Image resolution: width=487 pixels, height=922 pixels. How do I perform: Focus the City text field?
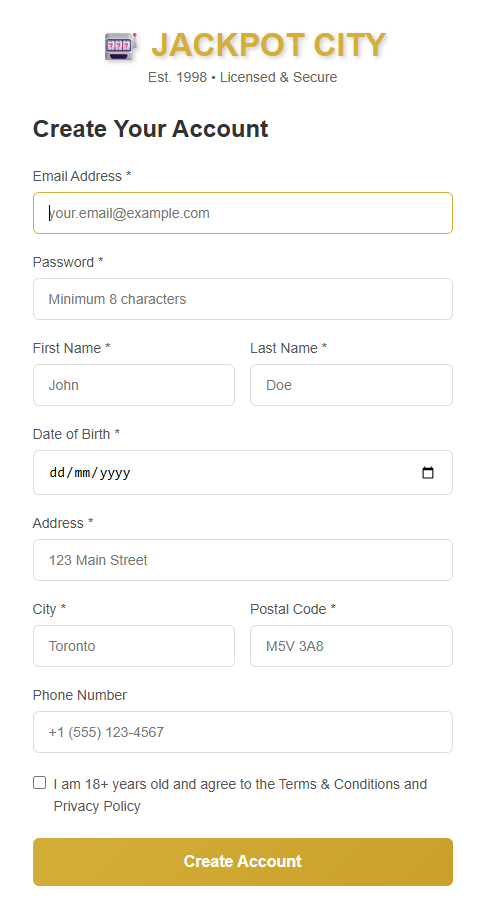(x=134, y=646)
